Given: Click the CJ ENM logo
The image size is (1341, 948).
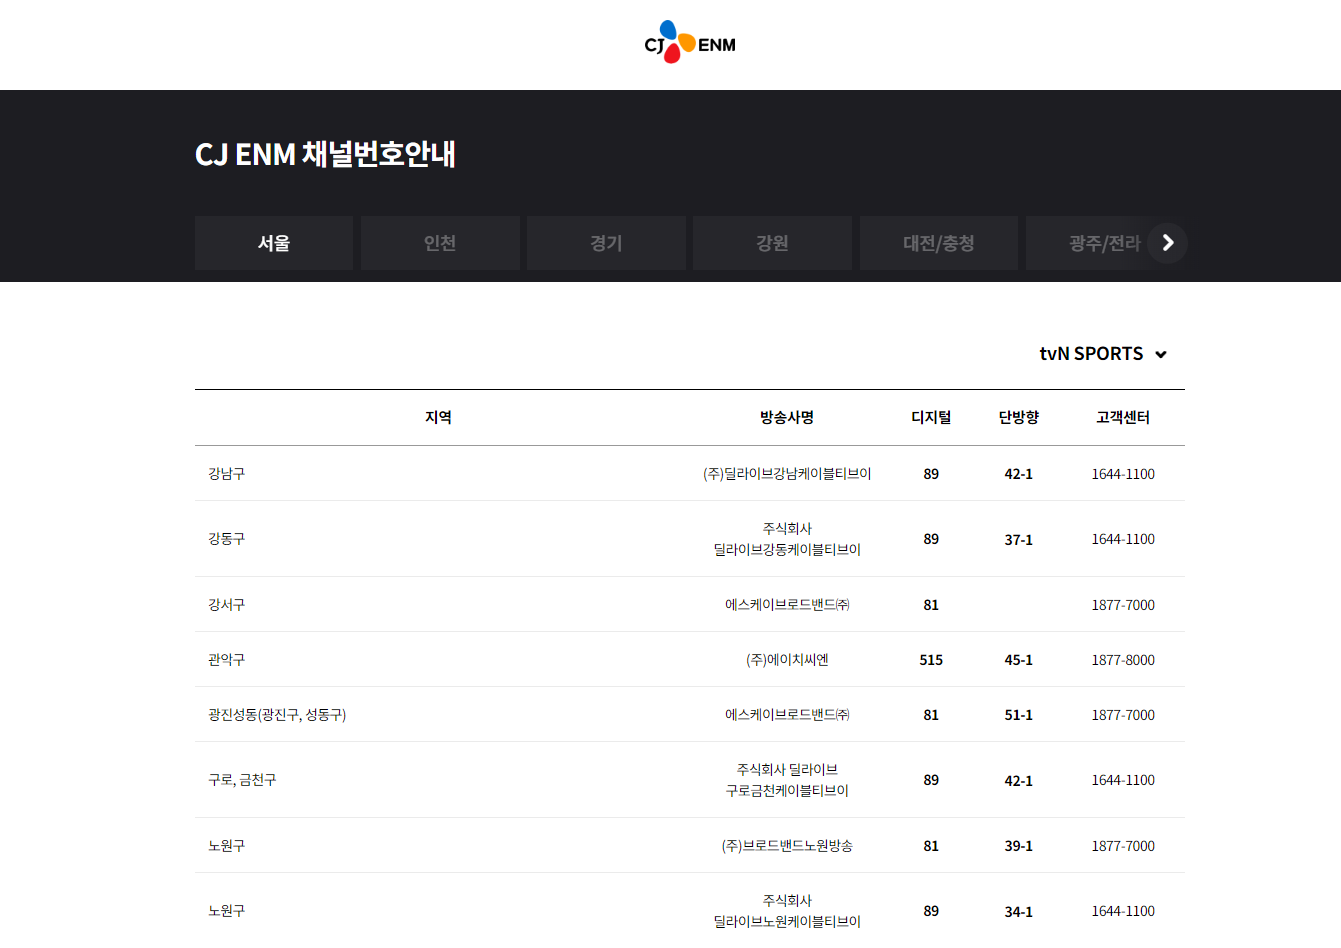Looking at the screenshot, I should click(x=690, y=43).
